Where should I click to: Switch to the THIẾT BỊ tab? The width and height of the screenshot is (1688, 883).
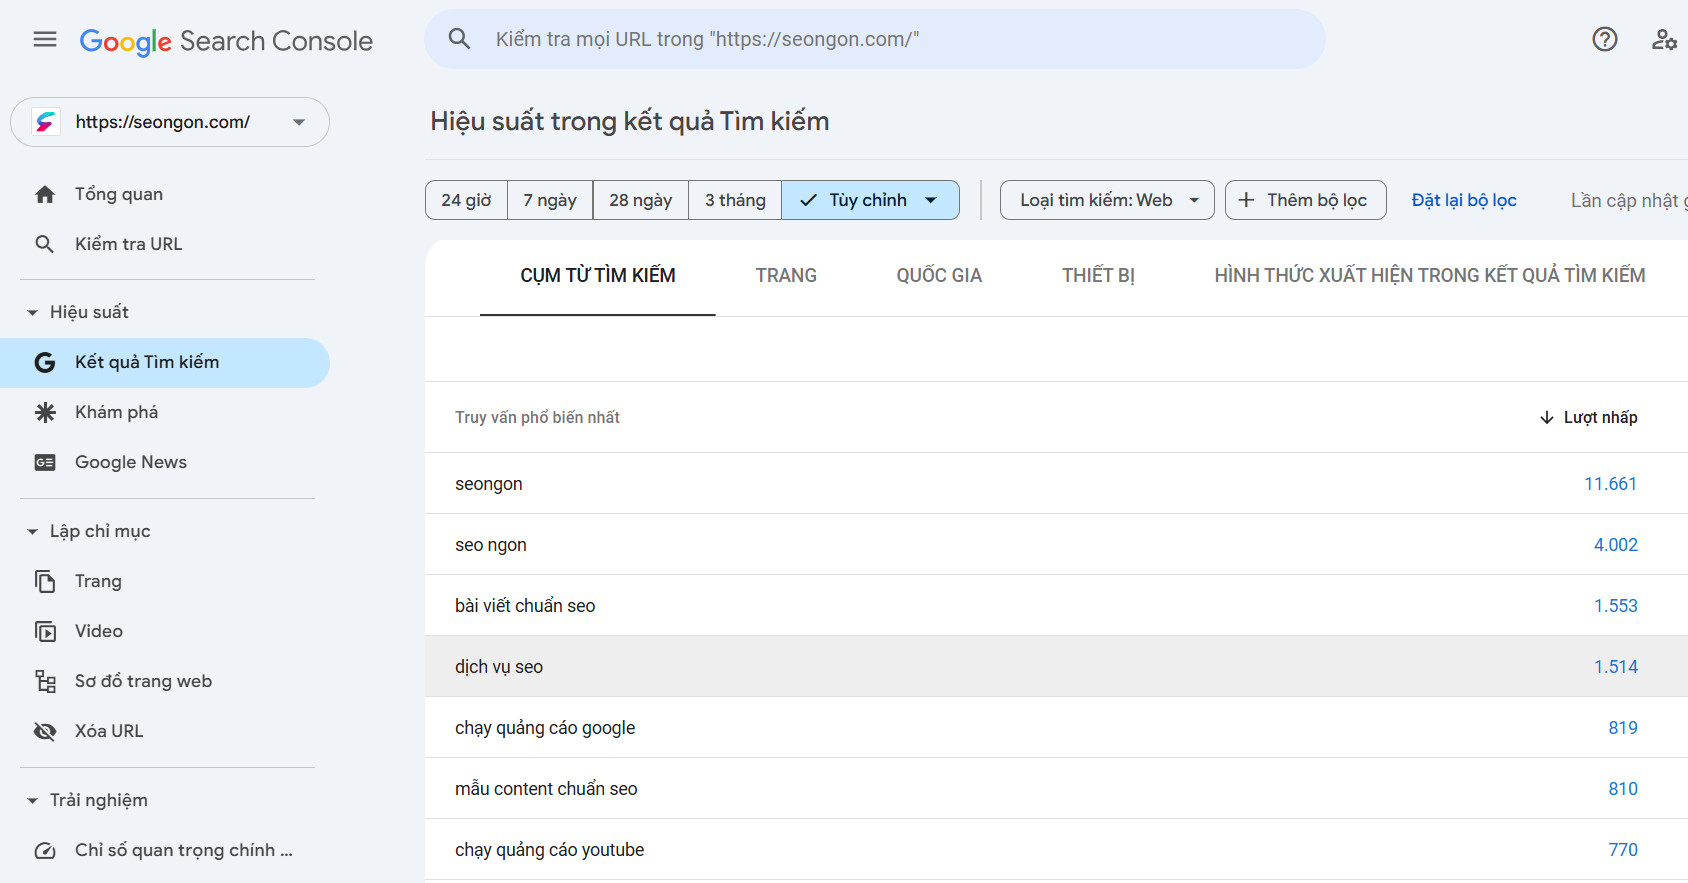[x=1098, y=276]
